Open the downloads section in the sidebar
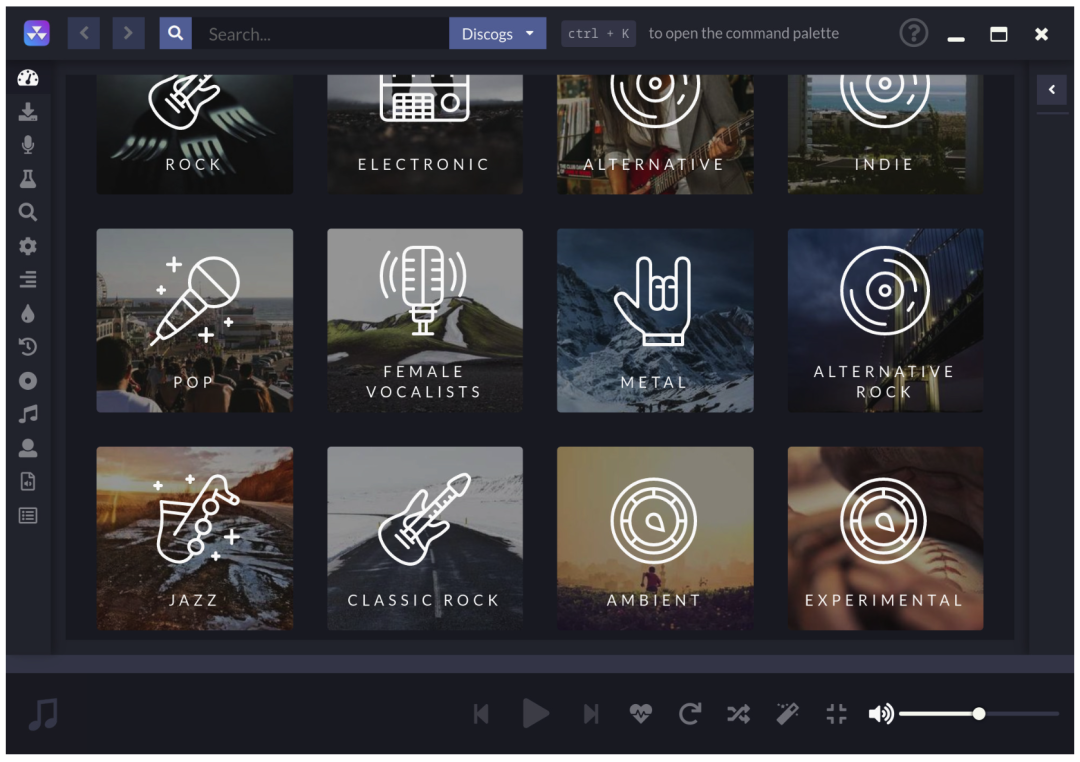Screen dimensions: 1080x762 tap(28, 112)
